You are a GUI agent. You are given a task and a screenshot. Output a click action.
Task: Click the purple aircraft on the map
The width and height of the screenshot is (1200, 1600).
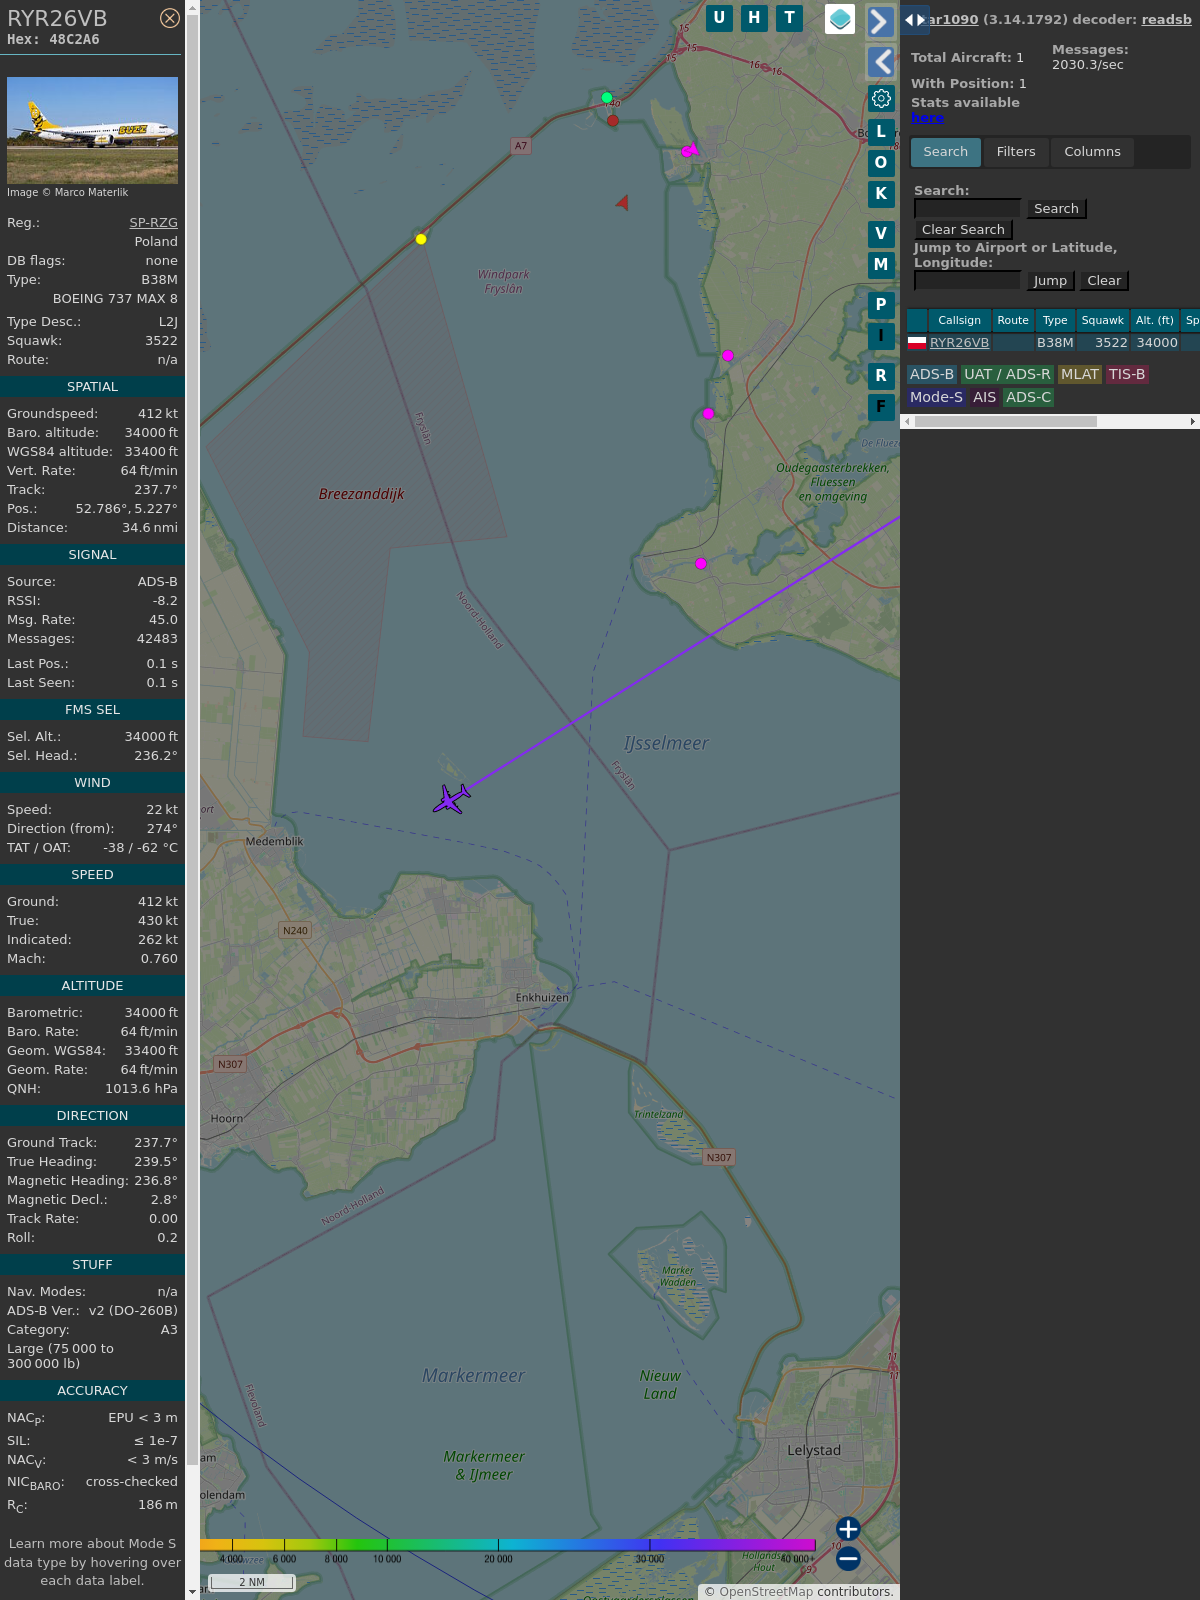(x=451, y=798)
